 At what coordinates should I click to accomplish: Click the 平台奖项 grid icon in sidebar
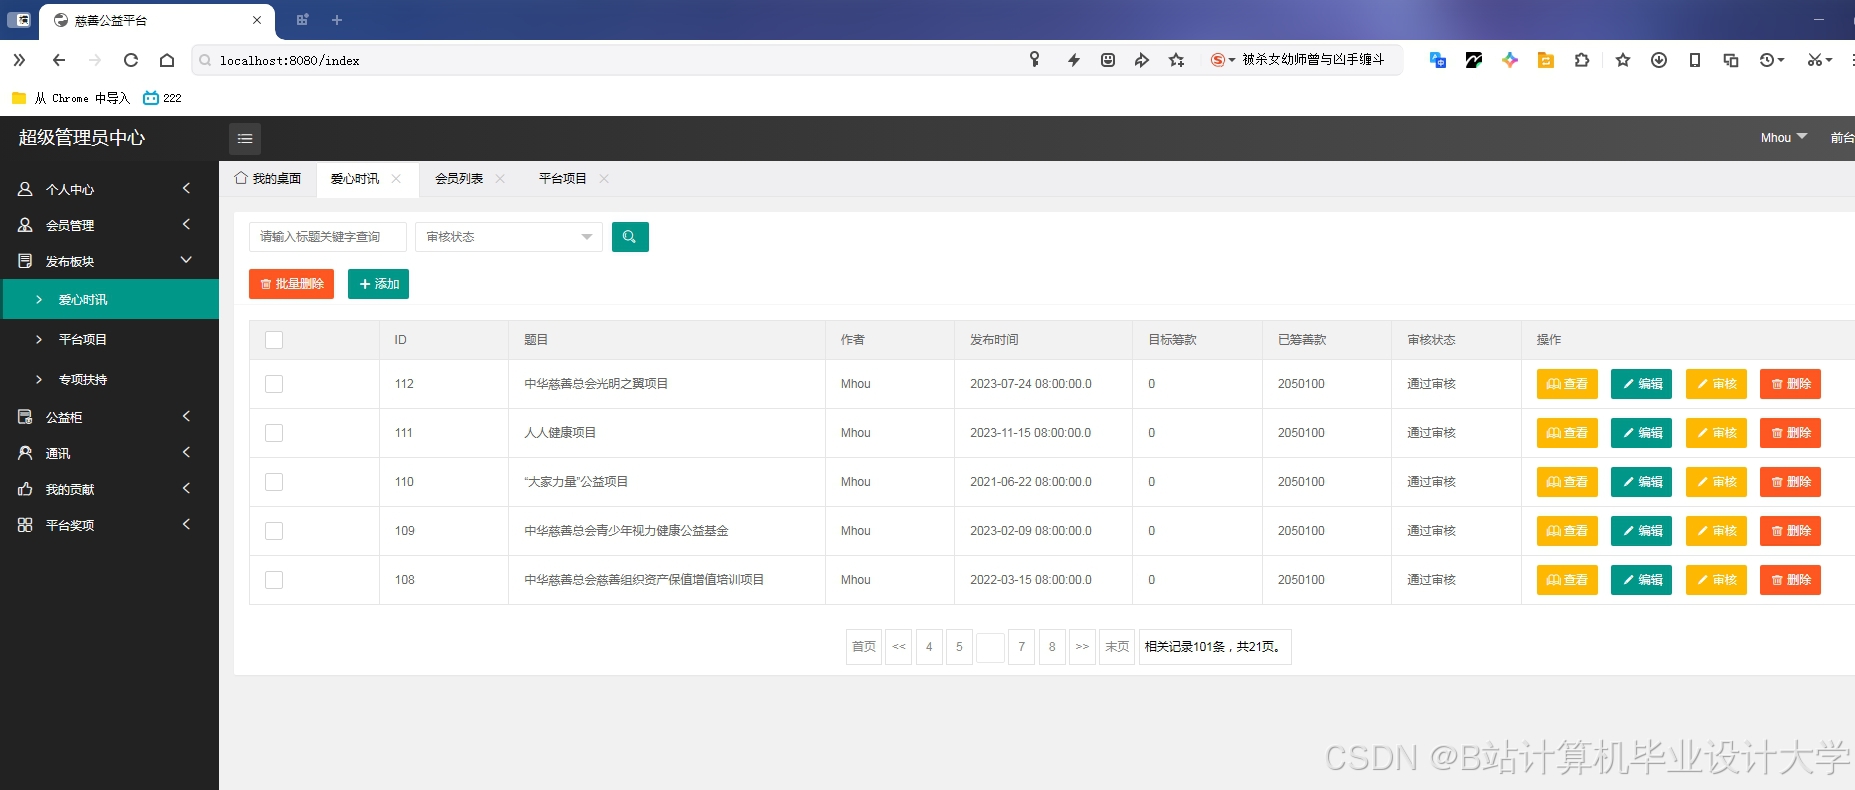pyautogui.click(x=25, y=525)
